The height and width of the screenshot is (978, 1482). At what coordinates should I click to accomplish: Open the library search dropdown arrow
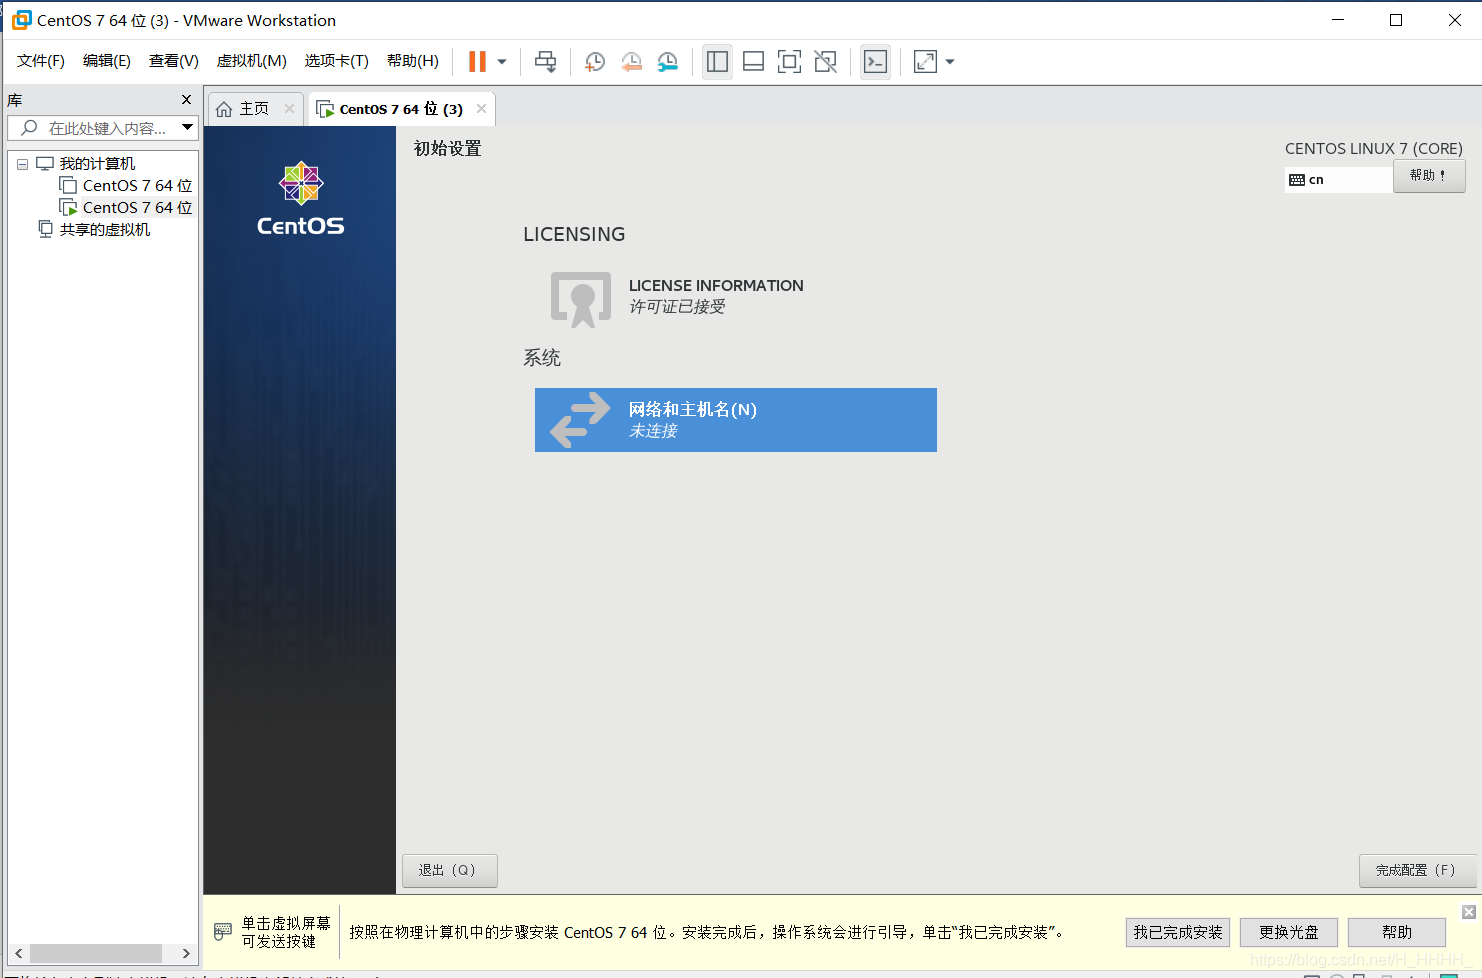pyautogui.click(x=187, y=128)
